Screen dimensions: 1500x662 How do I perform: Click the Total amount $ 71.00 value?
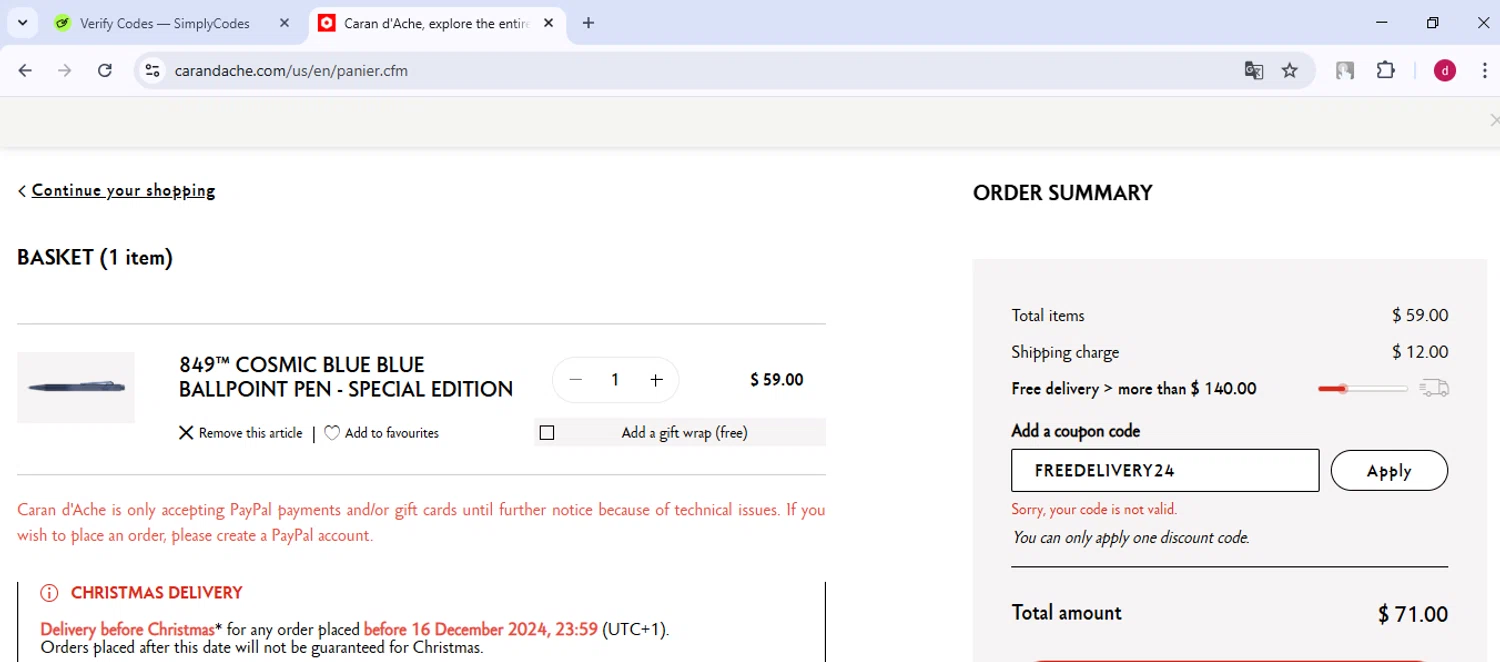(x=1413, y=614)
